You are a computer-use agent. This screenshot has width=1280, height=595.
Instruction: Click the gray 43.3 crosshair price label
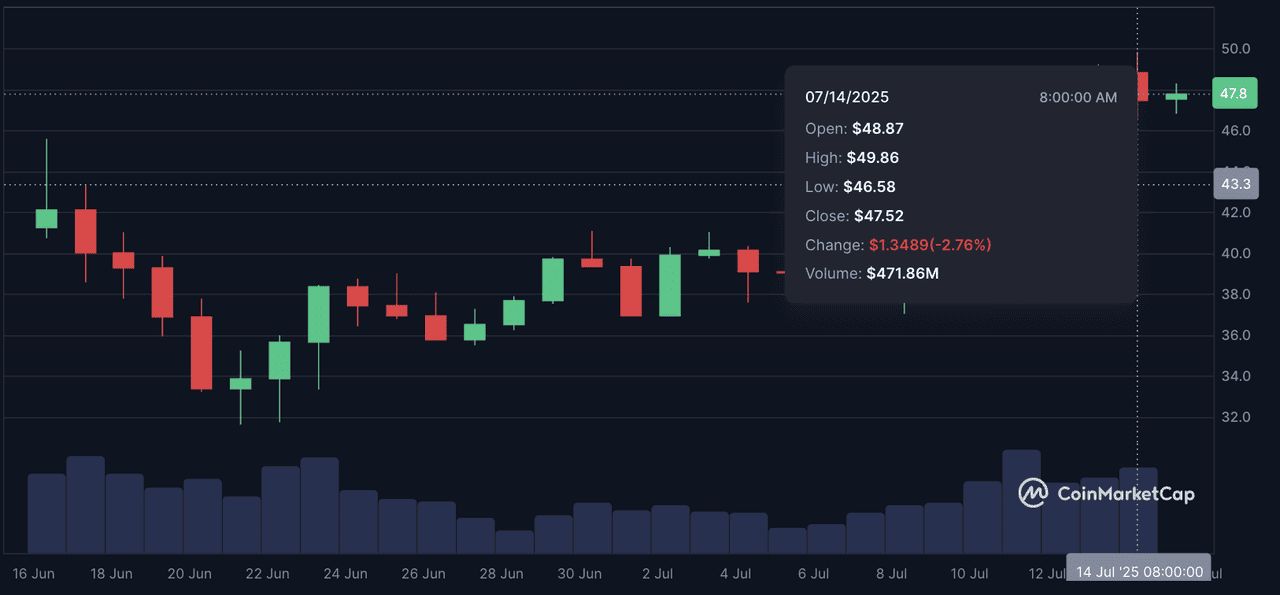click(1236, 184)
